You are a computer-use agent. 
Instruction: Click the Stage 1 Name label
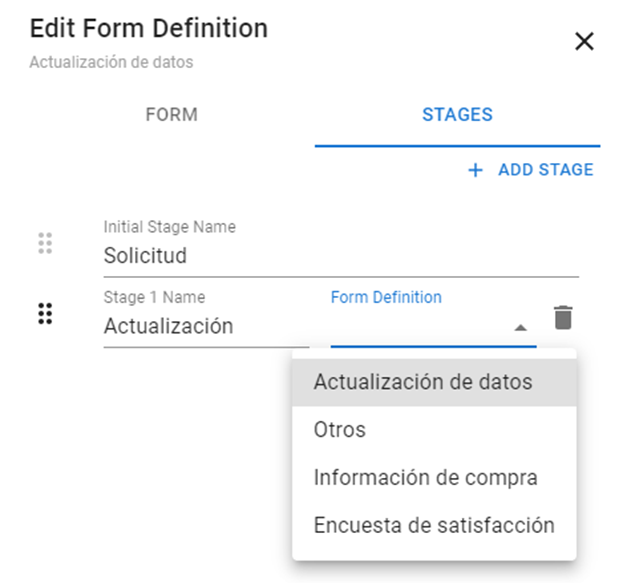pyautogui.click(x=154, y=297)
